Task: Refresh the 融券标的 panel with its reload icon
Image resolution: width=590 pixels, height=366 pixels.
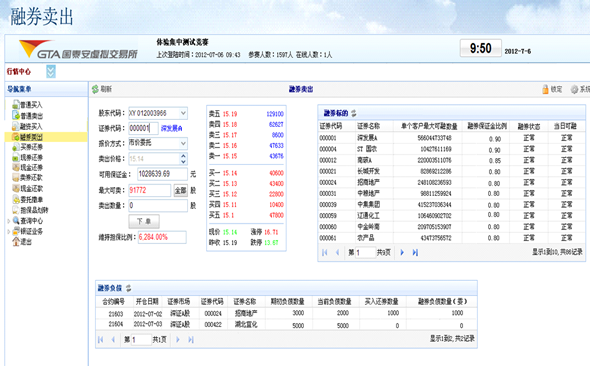Action: click(354, 113)
